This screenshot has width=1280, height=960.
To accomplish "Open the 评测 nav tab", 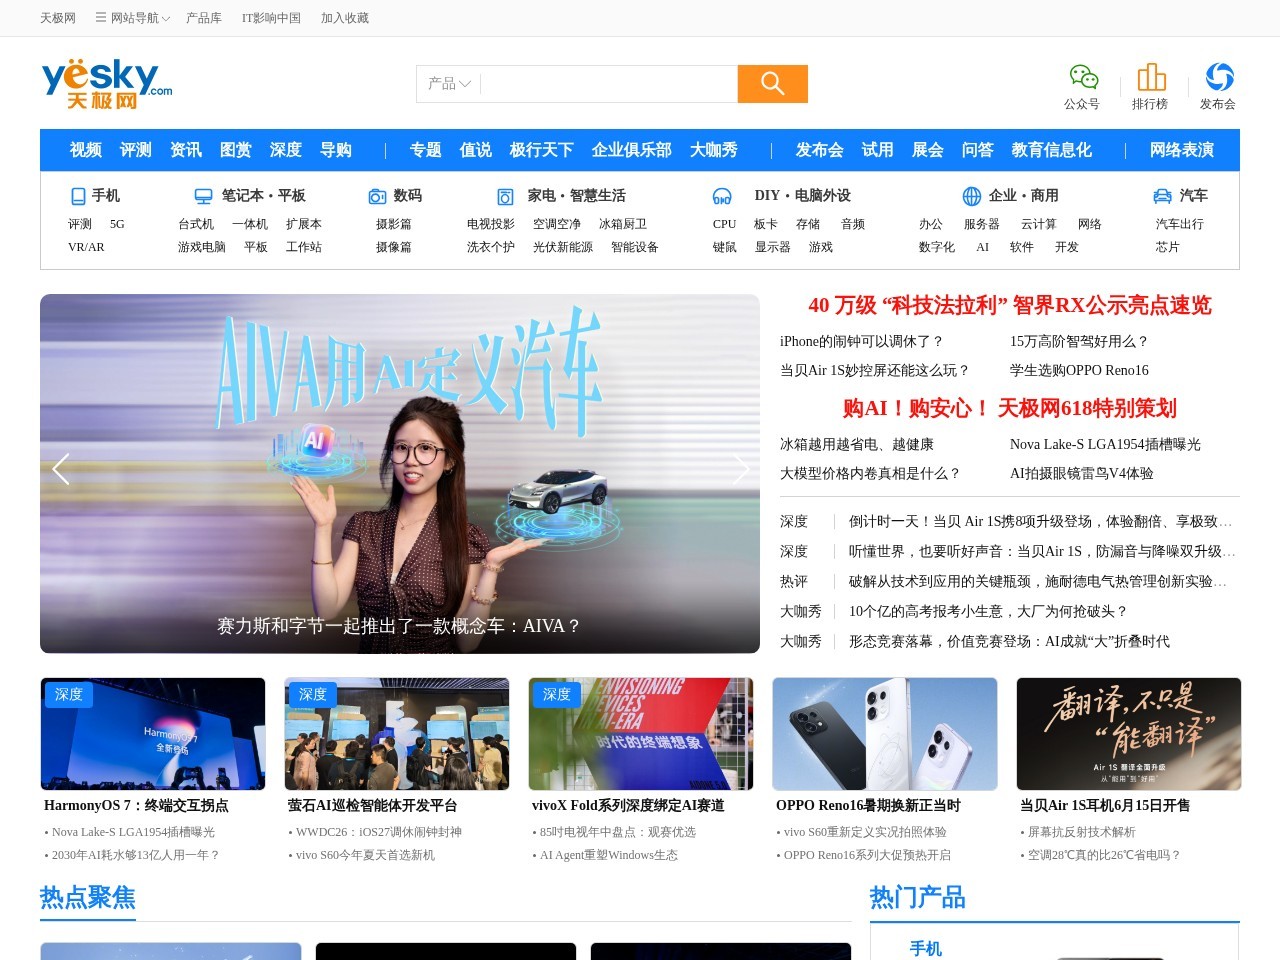I will tap(136, 150).
